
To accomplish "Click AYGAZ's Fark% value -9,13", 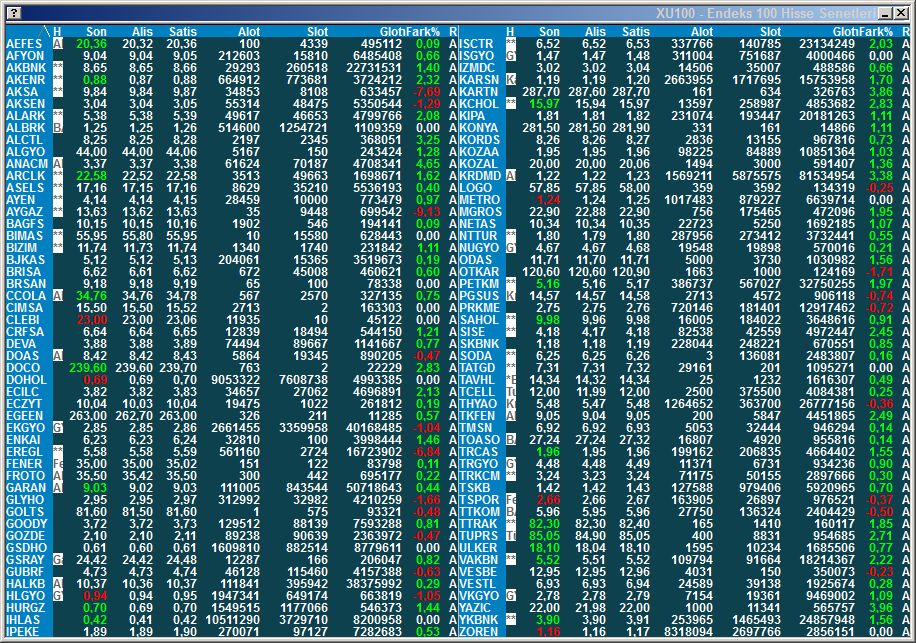I will click(x=427, y=211).
